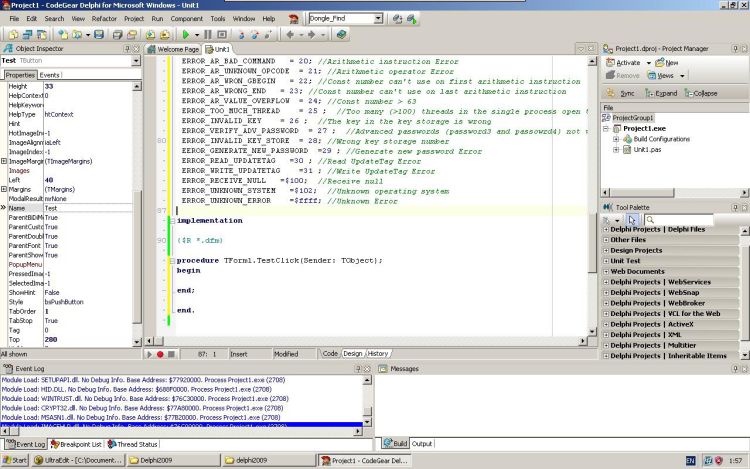
Task: Click the save desktop icon after Dongle_Find
Action: point(397,19)
